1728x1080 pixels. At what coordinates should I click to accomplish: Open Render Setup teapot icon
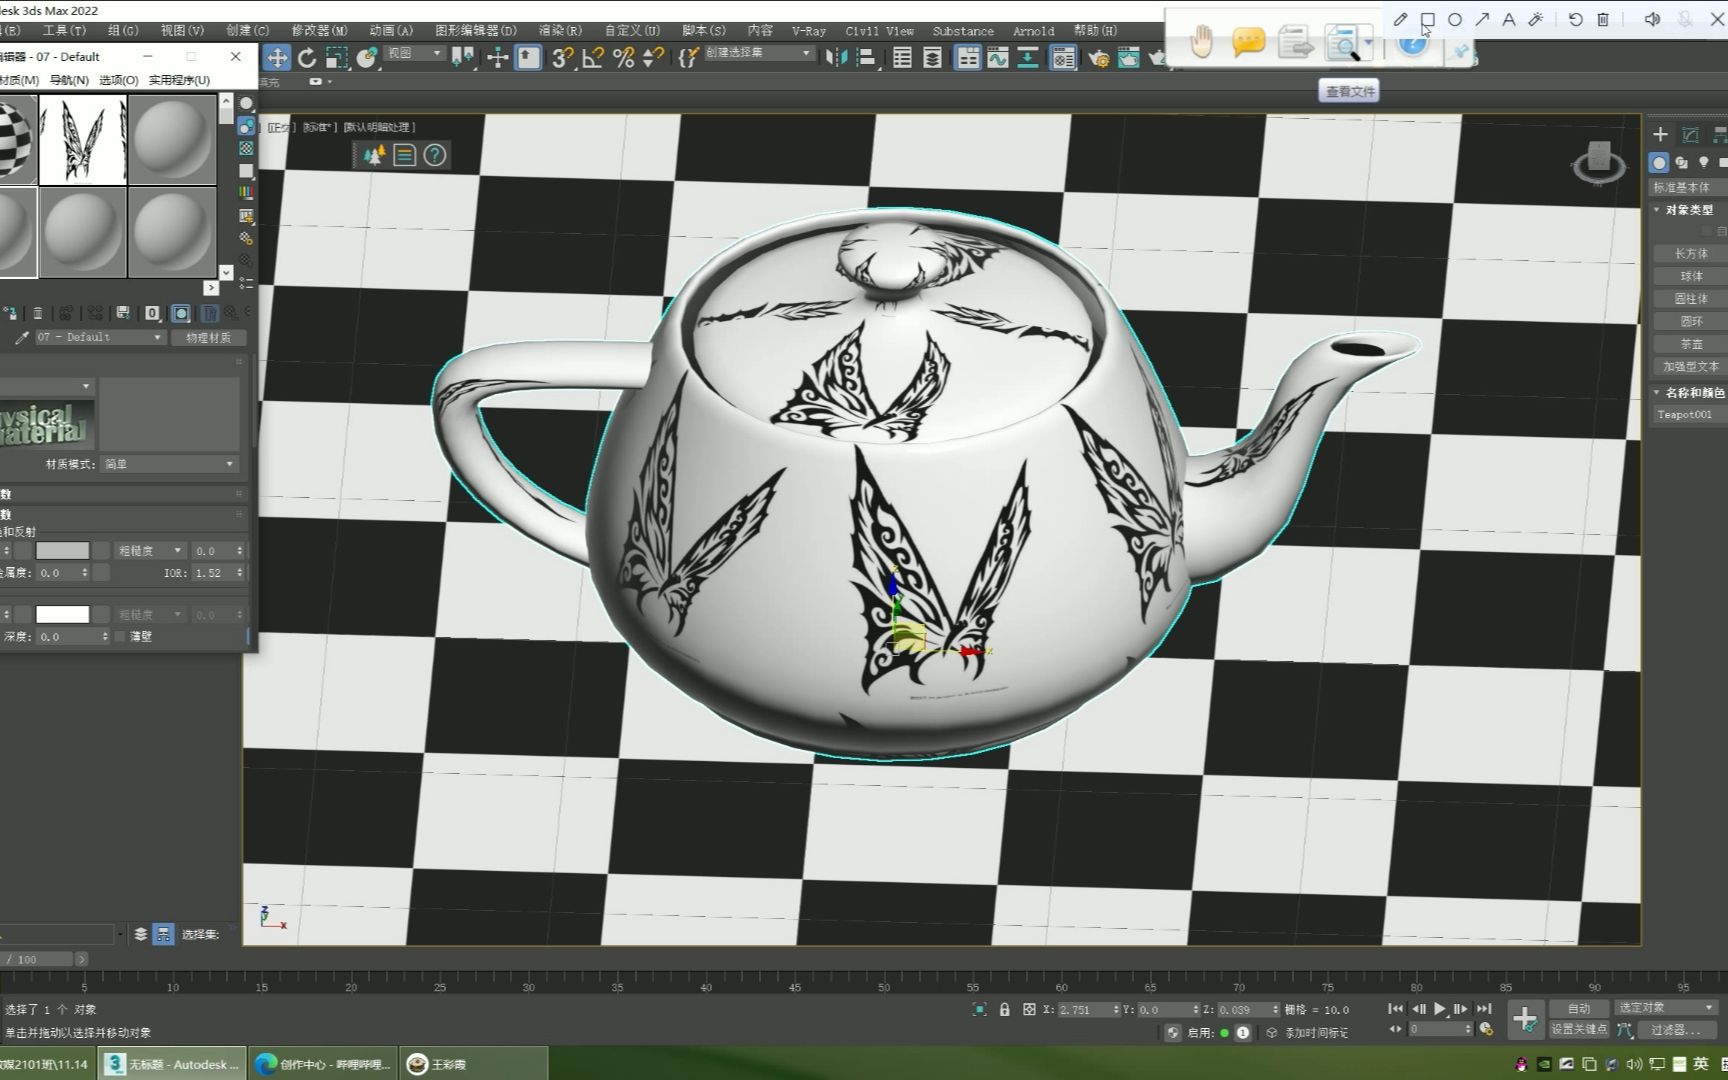[1099, 58]
